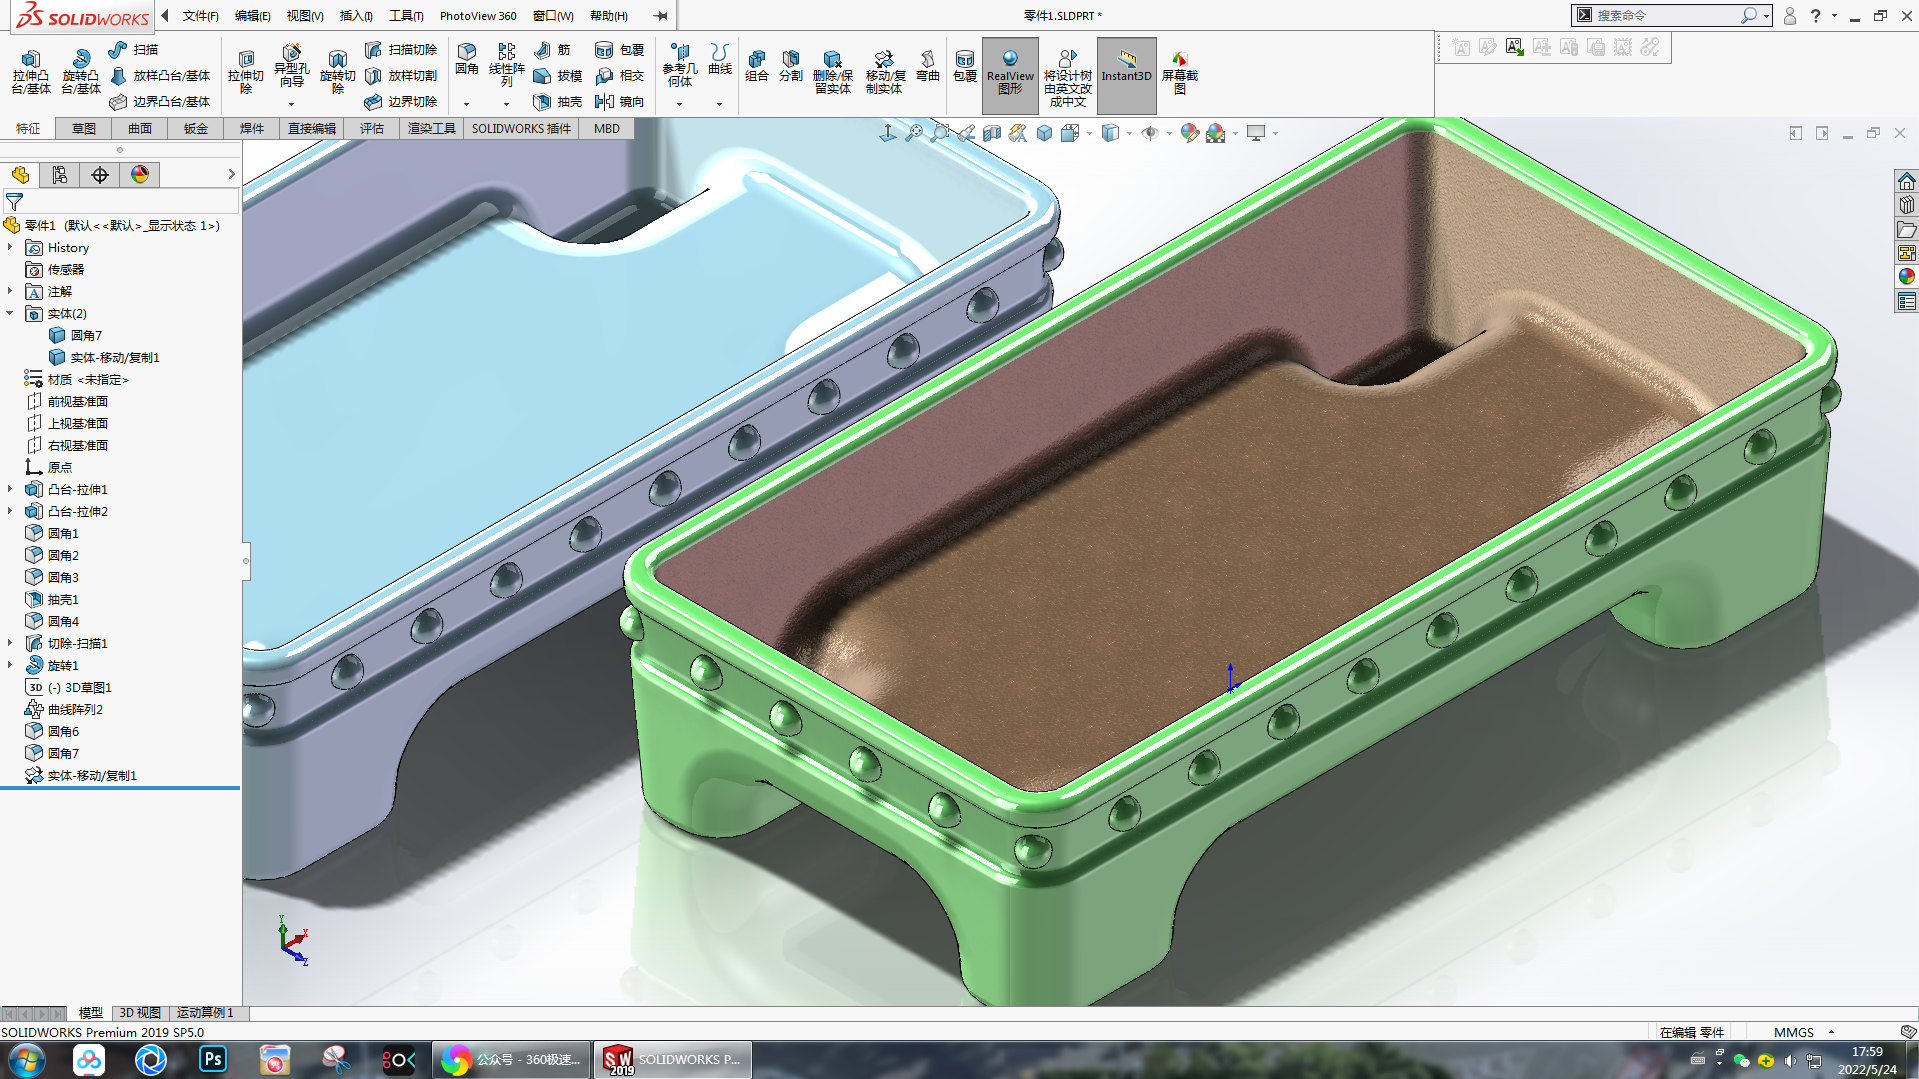Image resolution: width=1919 pixels, height=1079 pixels.
Task: Select the 分割 split tool
Action: (x=791, y=66)
